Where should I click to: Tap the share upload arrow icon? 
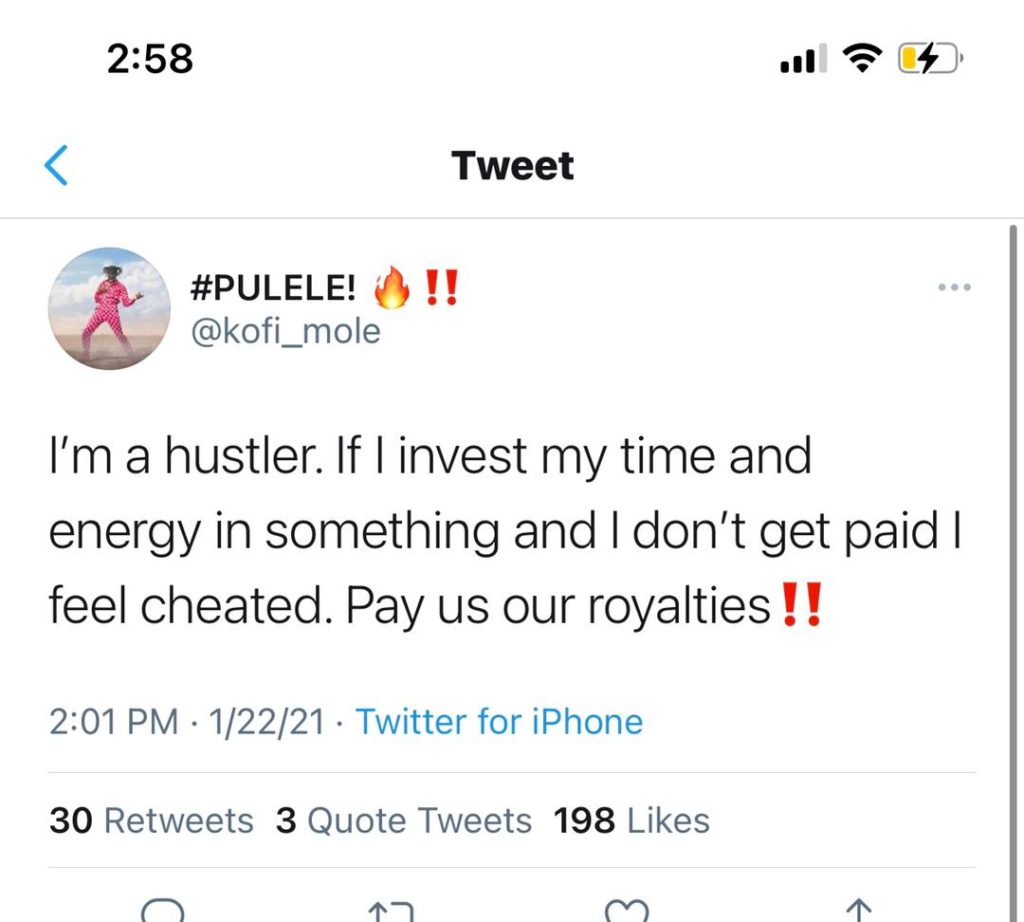(x=858, y=910)
